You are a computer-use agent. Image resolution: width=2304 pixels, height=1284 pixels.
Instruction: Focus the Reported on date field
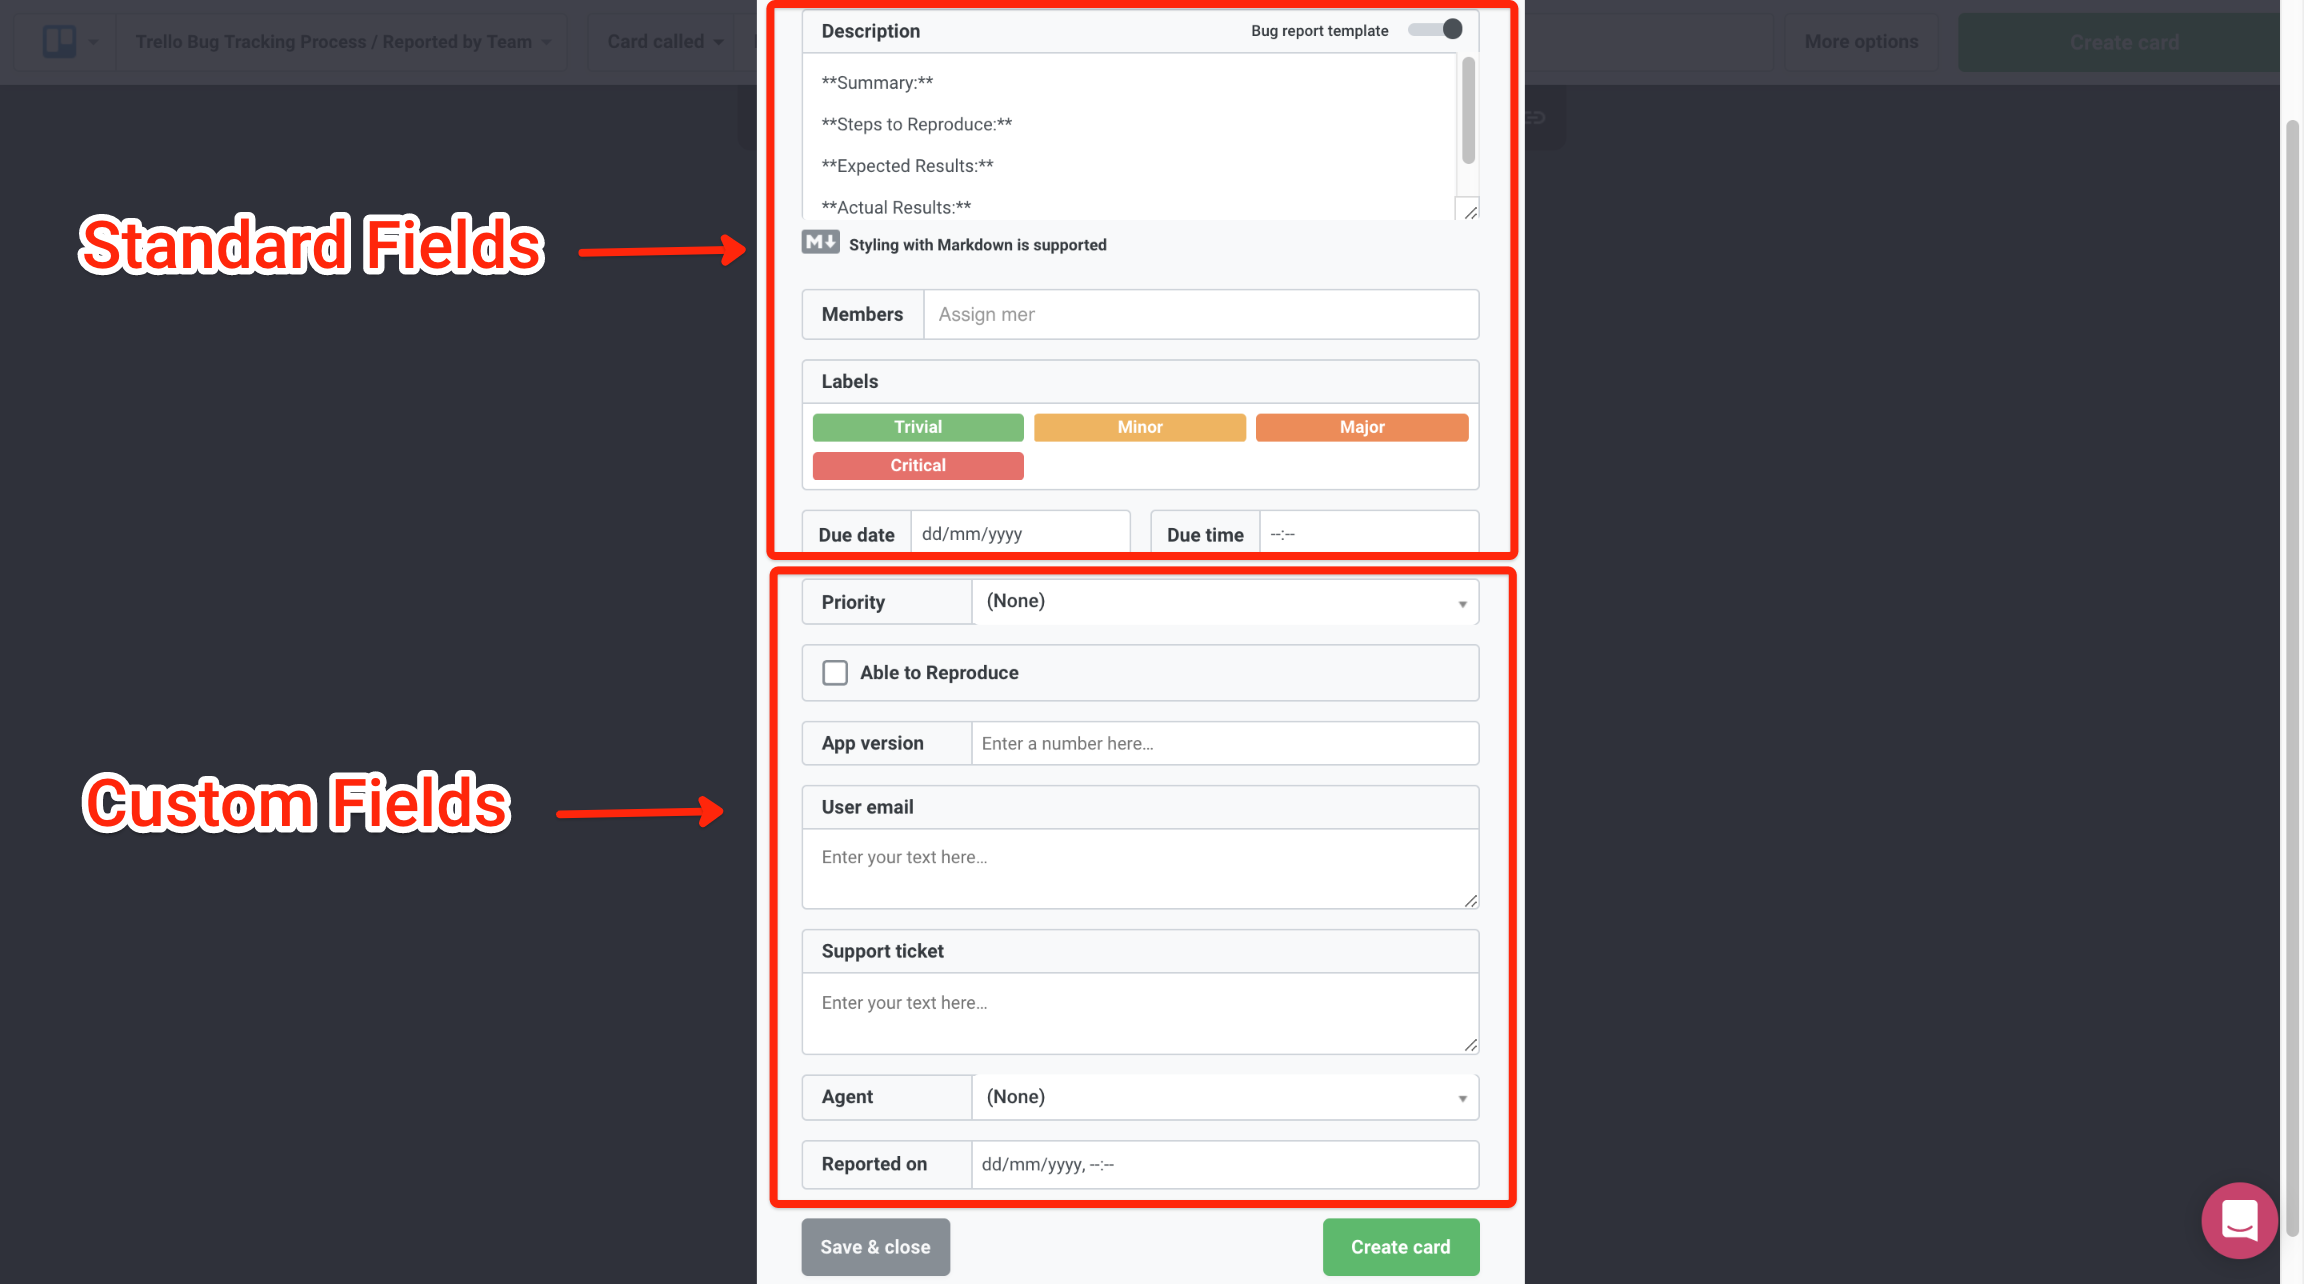1225,1165
